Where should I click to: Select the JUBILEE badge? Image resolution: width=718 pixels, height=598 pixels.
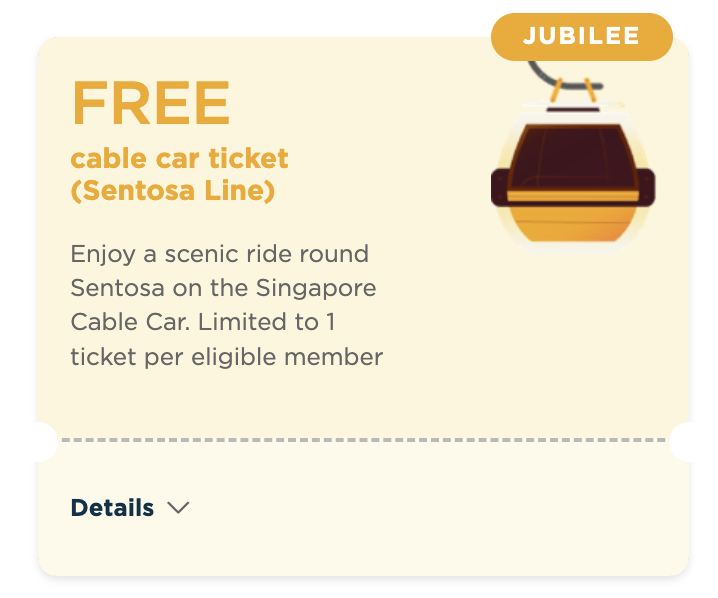581,37
